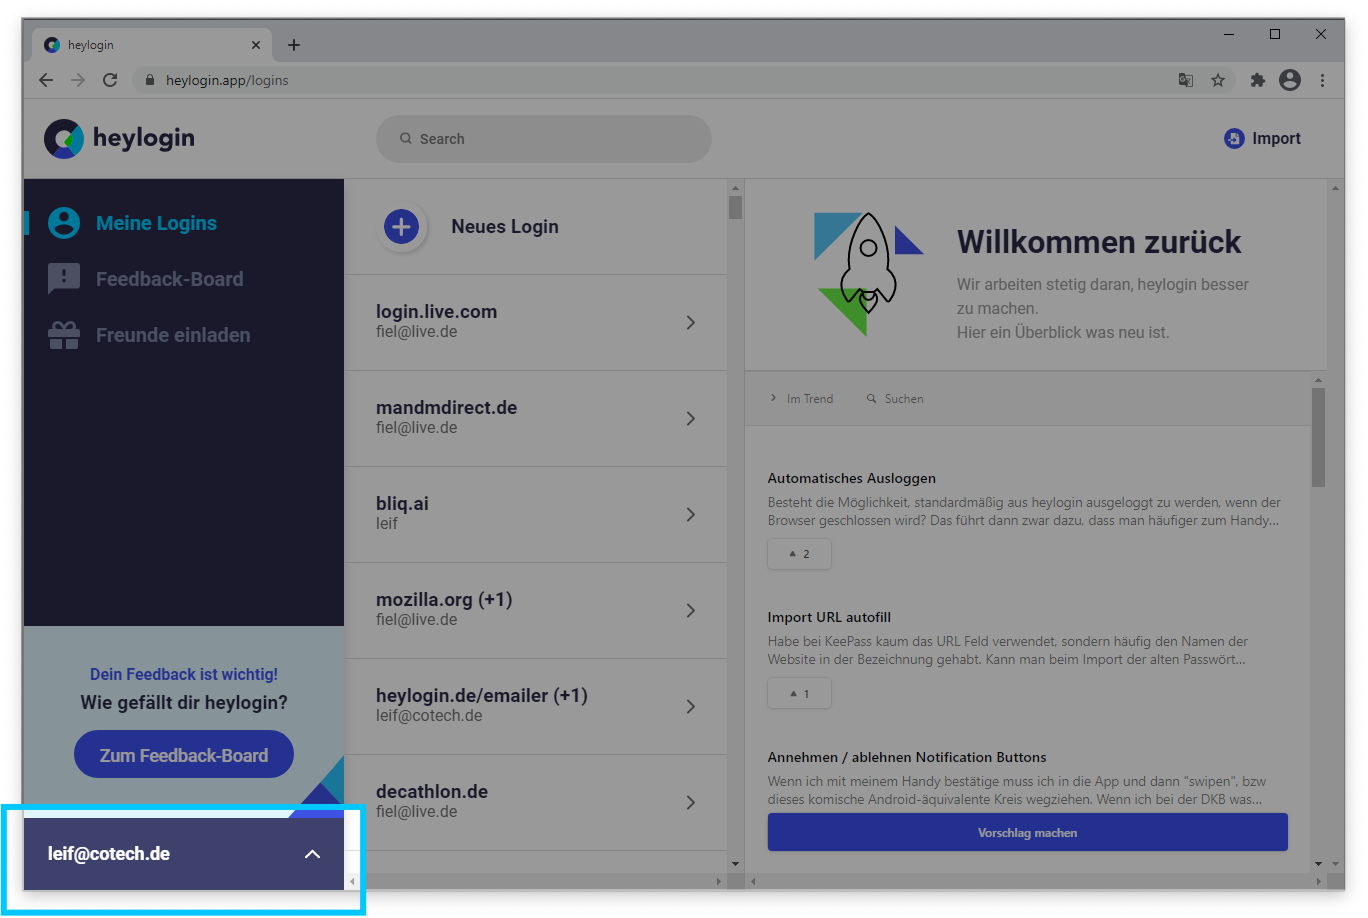Click the feedback board scrollbar thumb
Image resolution: width=1368 pixels, height=918 pixels.
point(1318,438)
